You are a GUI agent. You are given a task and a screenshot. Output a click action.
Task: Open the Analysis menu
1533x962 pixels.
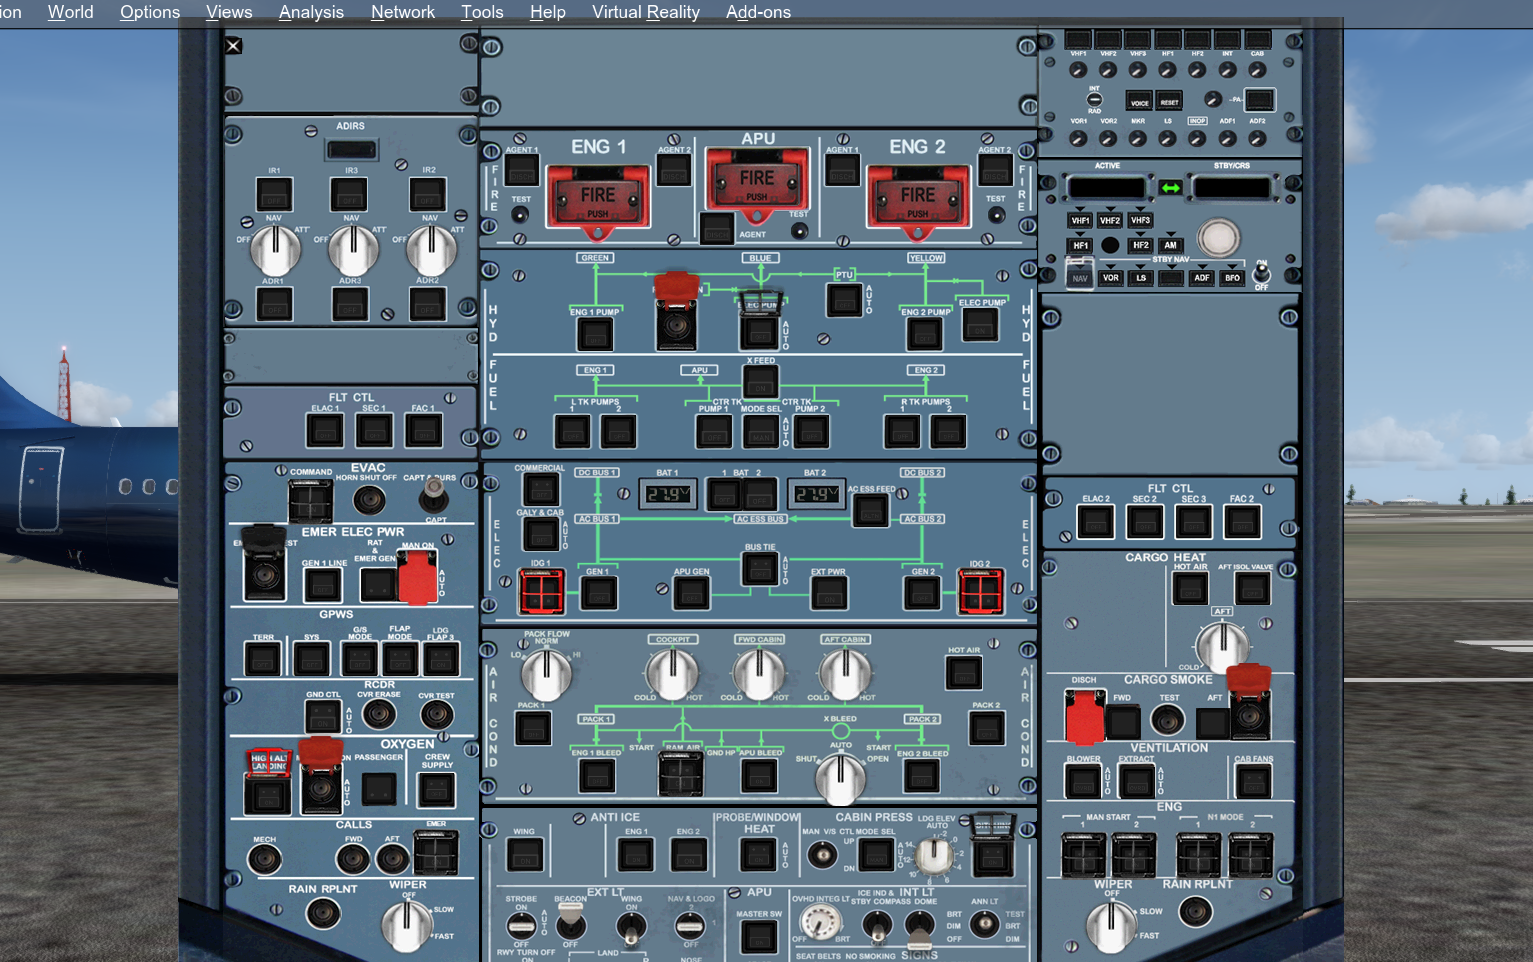pos(311,12)
